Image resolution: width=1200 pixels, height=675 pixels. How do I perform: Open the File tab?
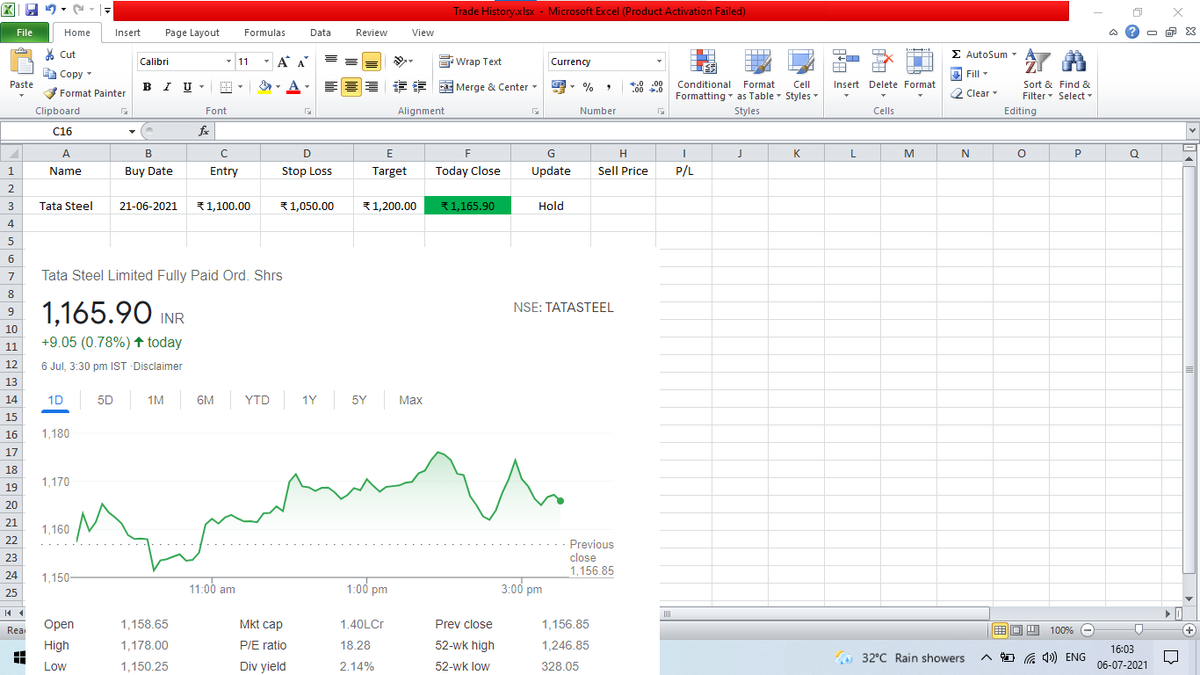click(x=23, y=33)
